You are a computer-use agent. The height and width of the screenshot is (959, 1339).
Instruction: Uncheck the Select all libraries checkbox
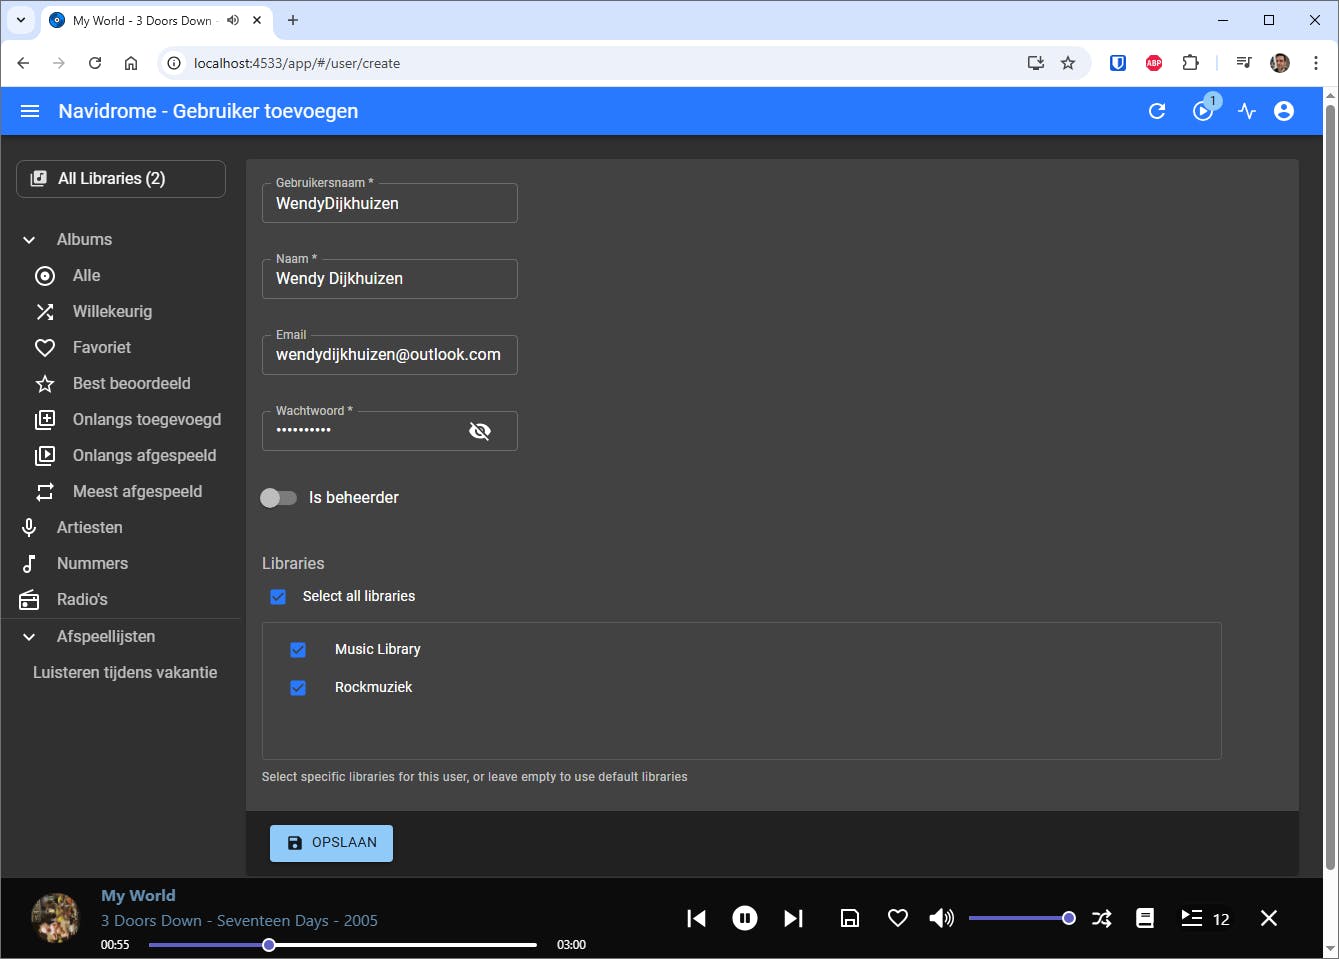[278, 597]
